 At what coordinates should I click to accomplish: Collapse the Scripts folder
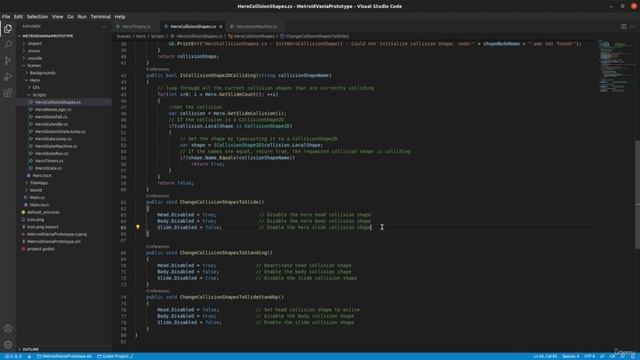click(39, 95)
